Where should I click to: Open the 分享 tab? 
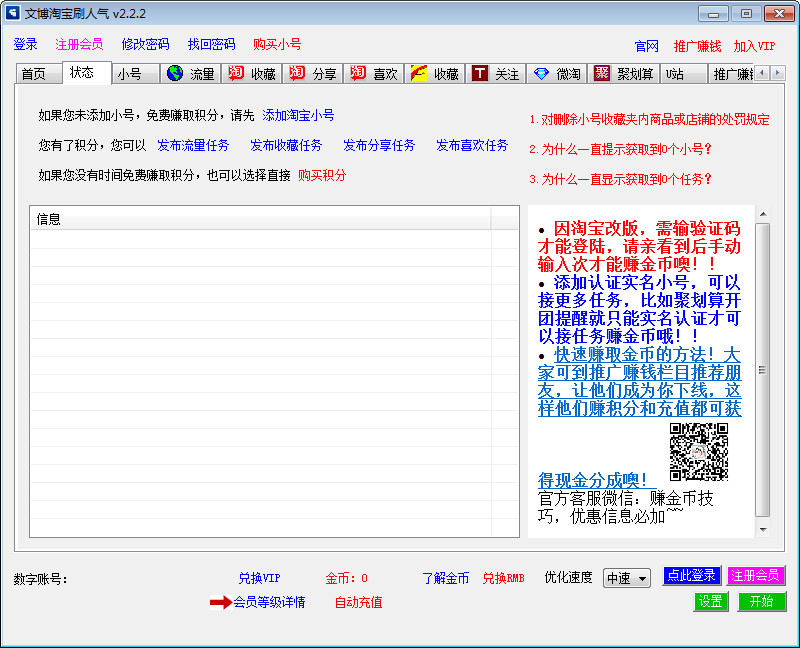(313, 74)
